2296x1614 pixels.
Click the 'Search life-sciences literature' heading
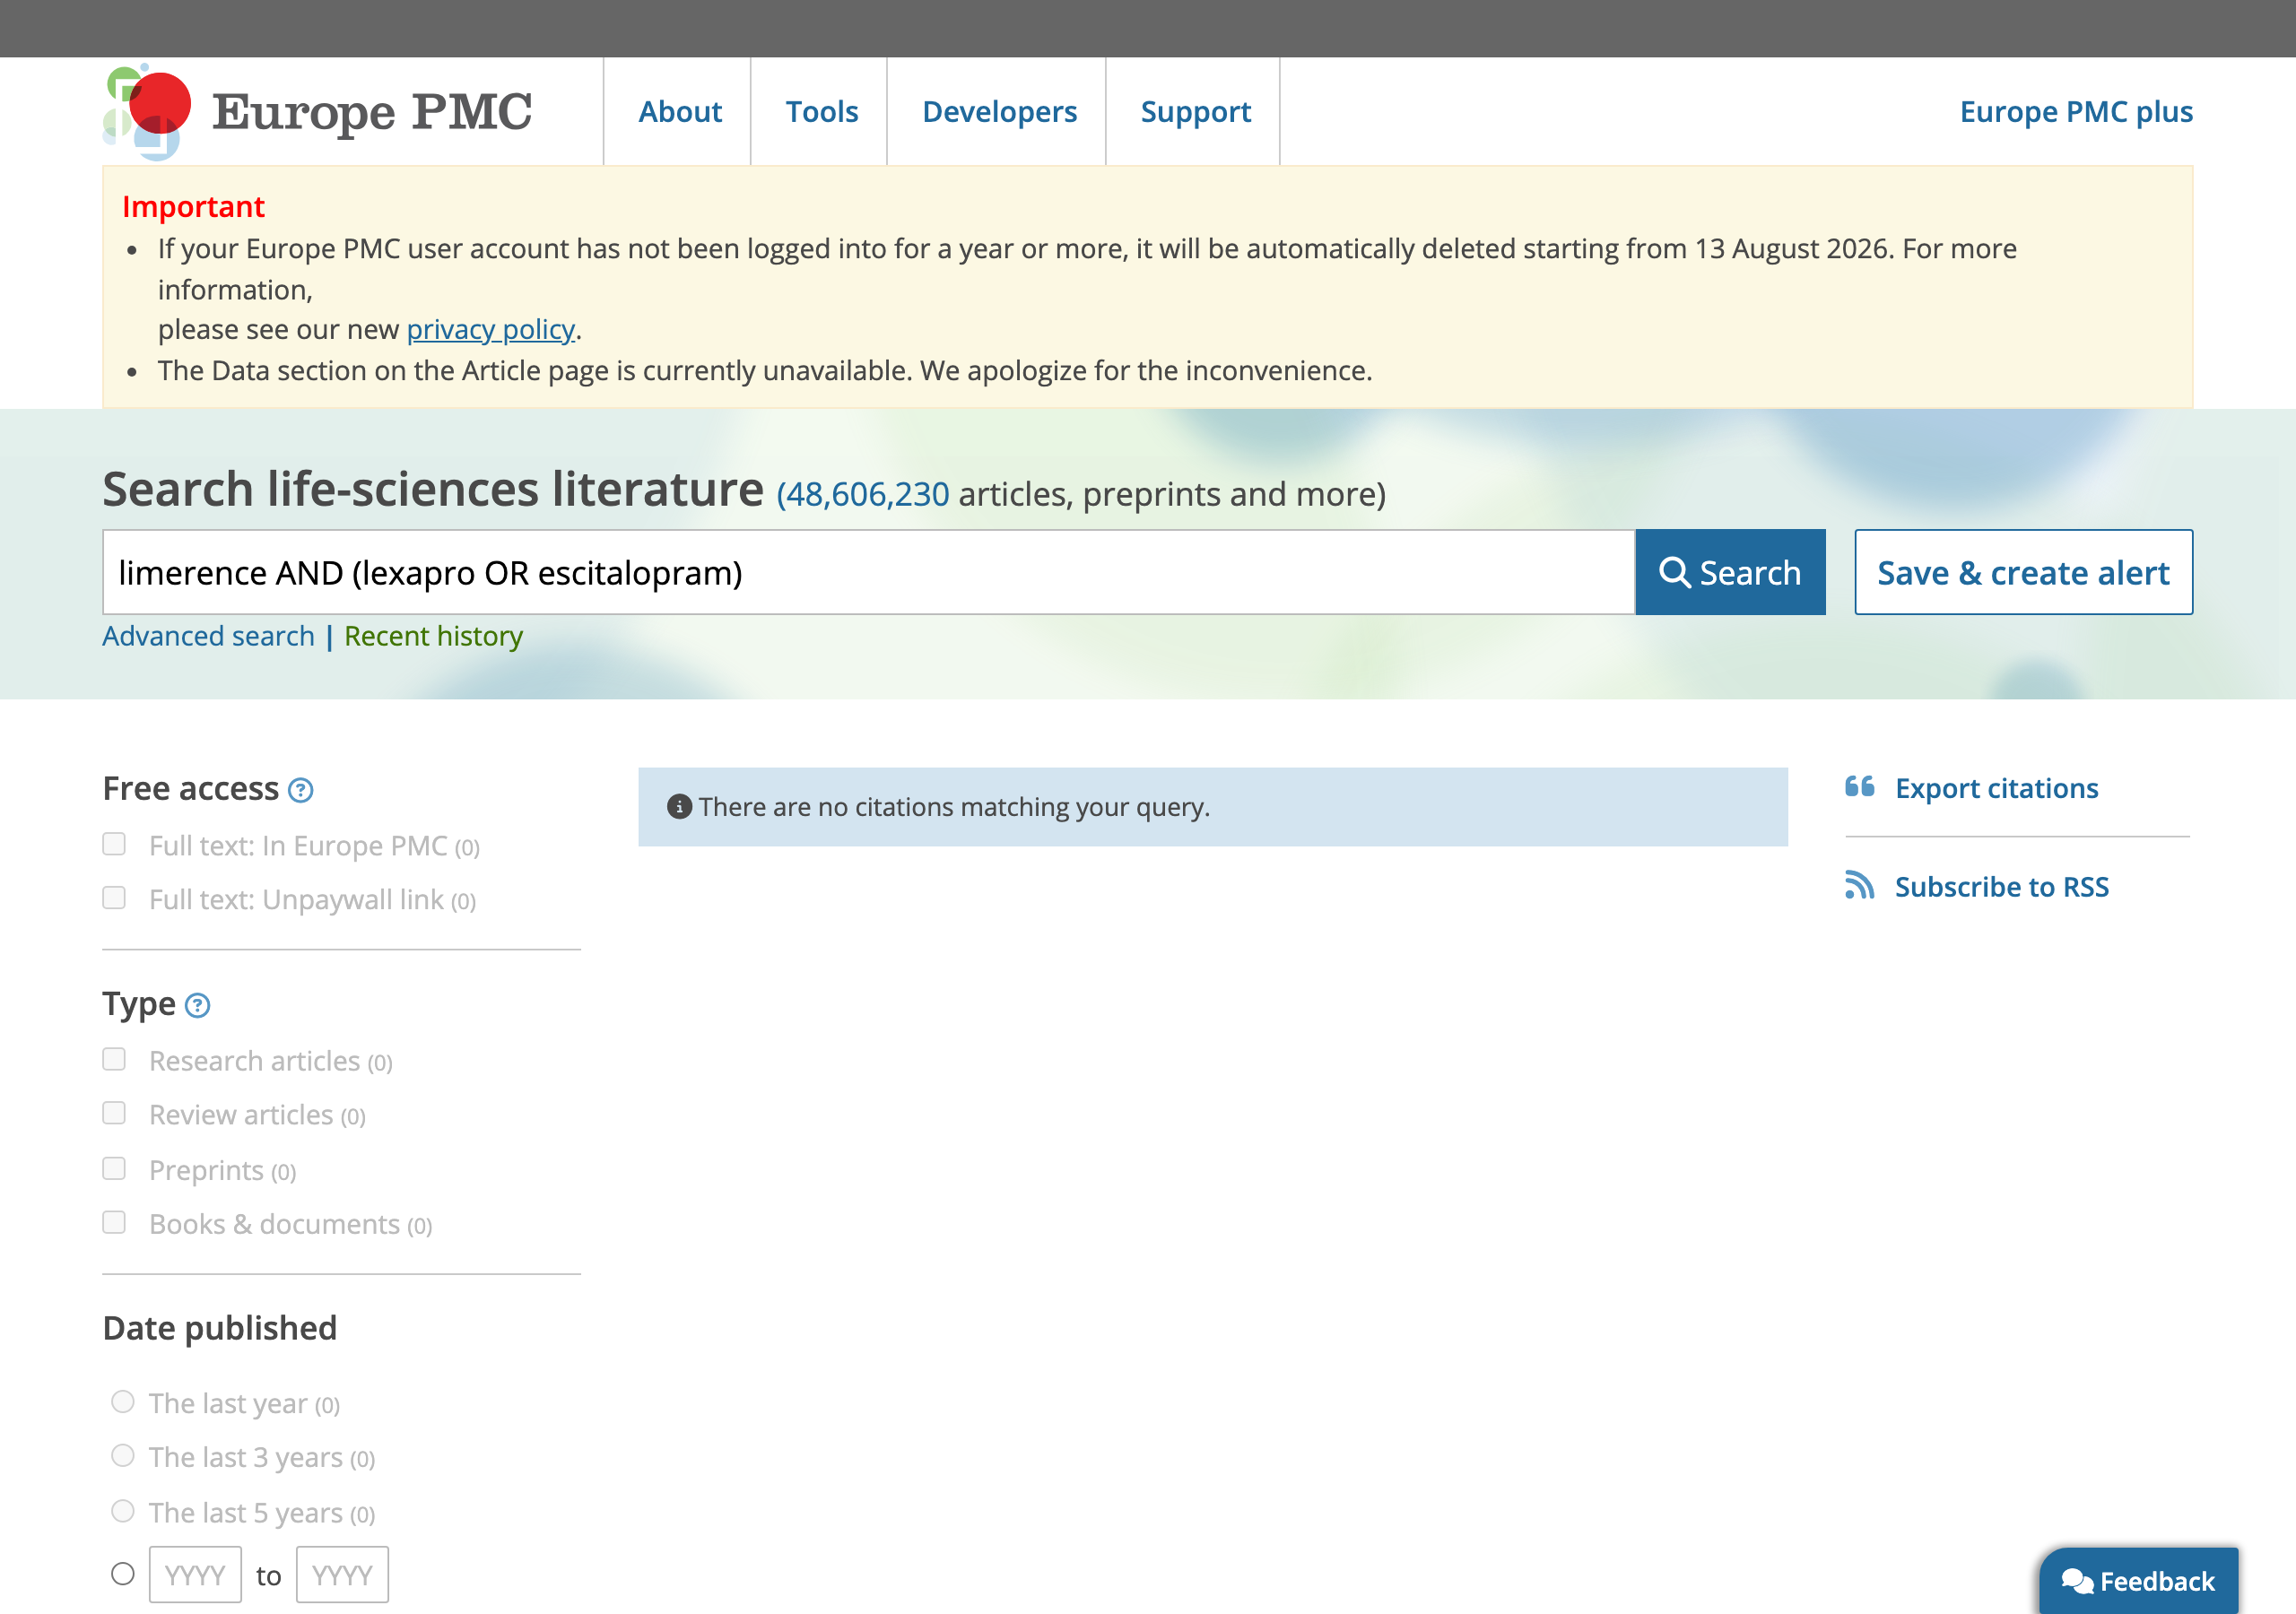tap(433, 490)
